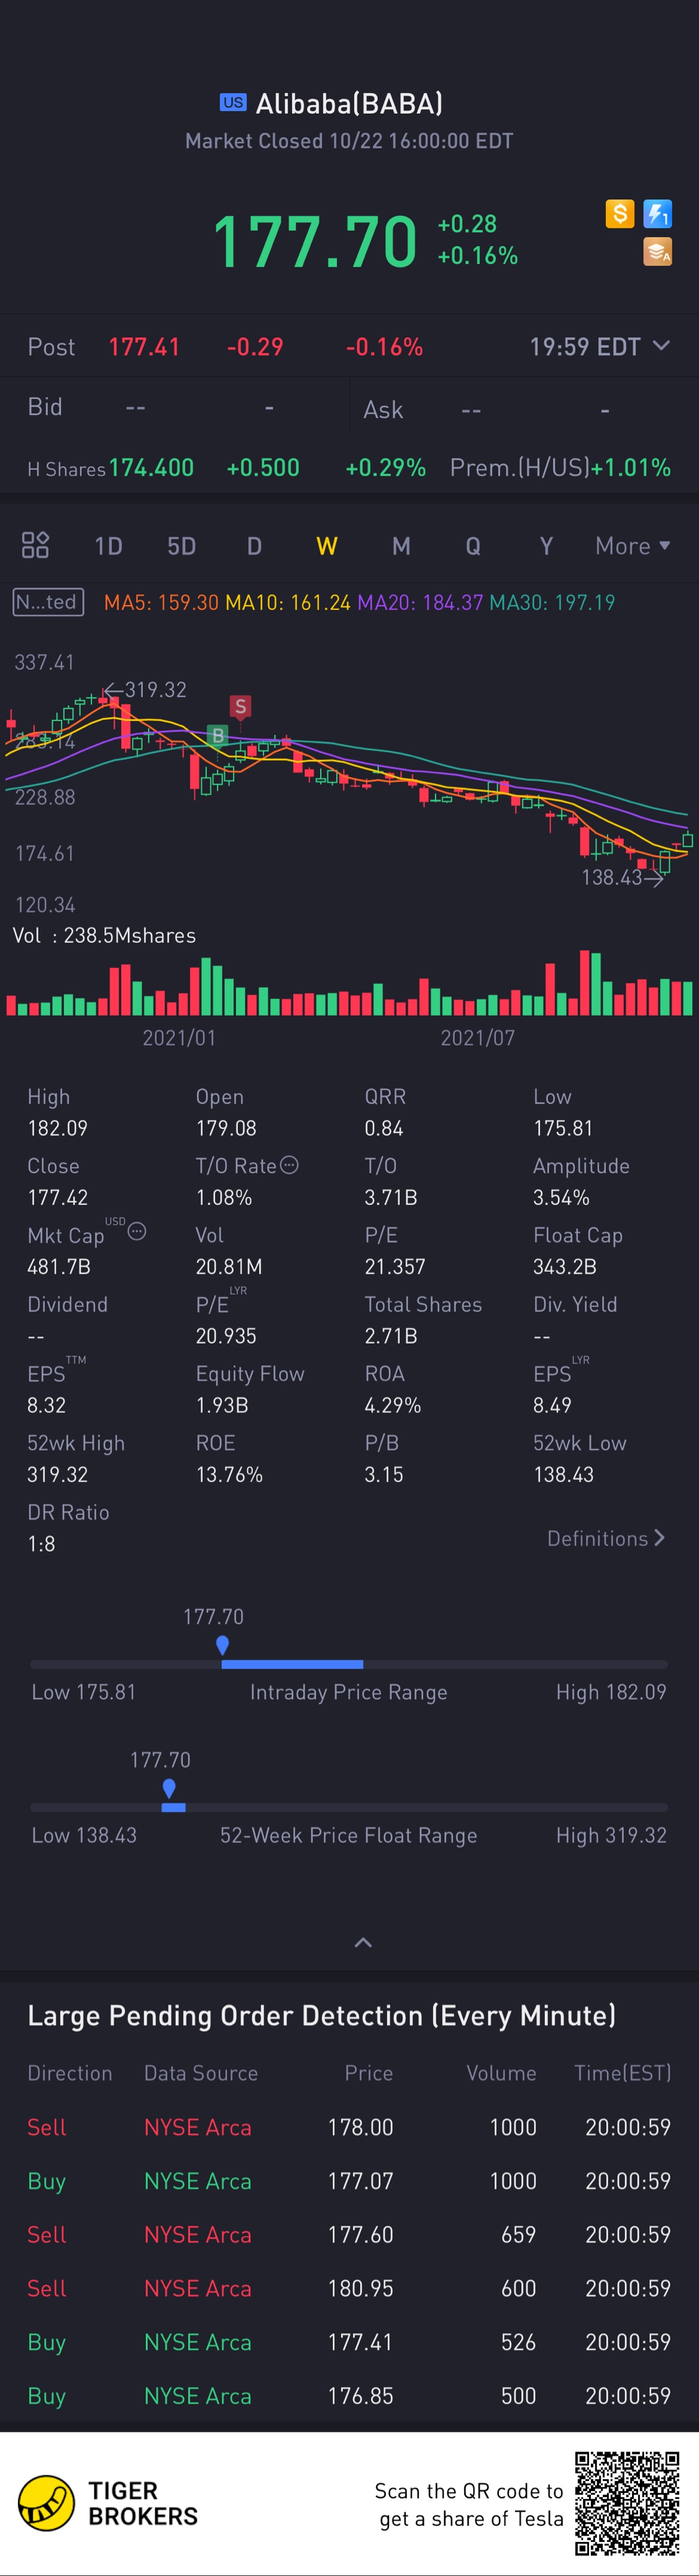Tap the Tiger Brokers logo
The image size is (699, 2576).
point(108,2503)
